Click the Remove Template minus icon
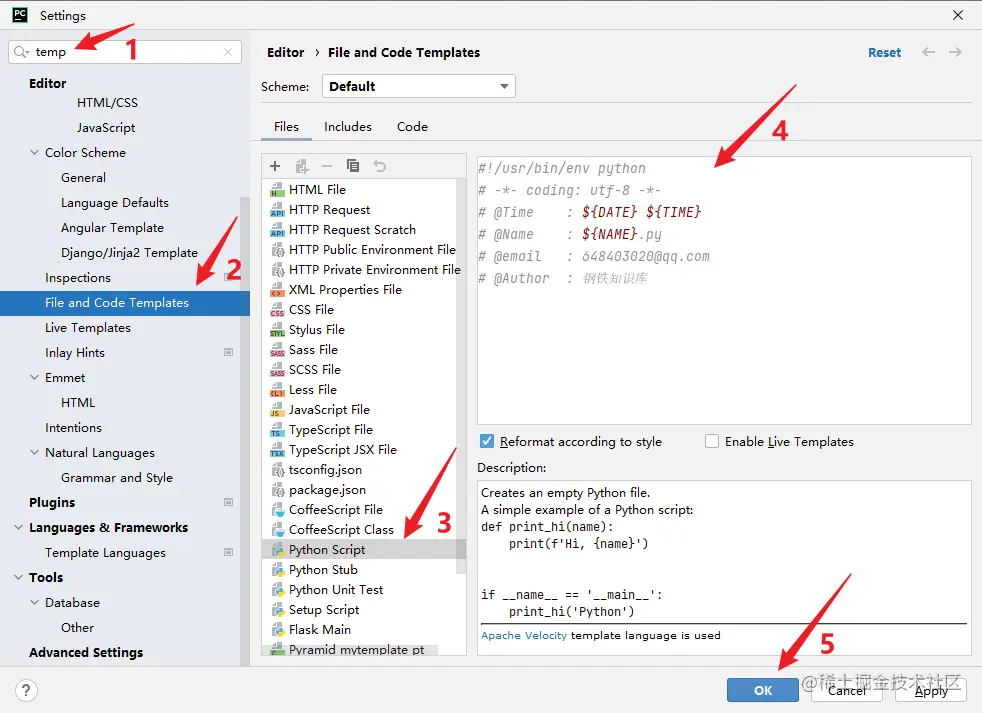 pyautogui.click(x=327, y=166)
